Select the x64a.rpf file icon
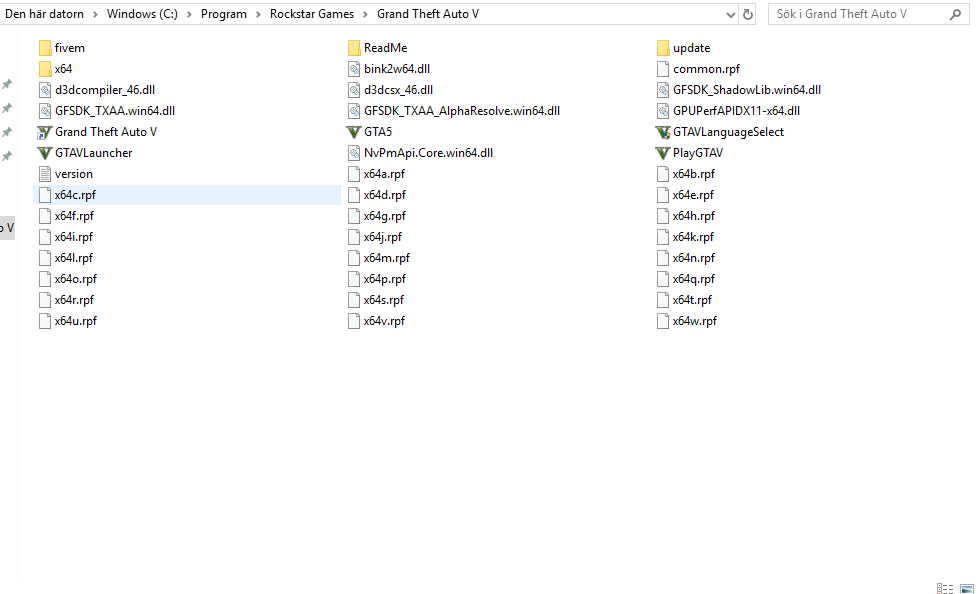The width and height of the screenshot is (978, 594). point(354,174)
